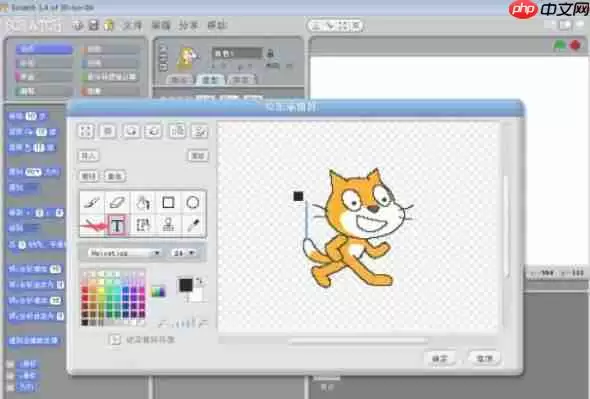The height and width of the screenshot is (399, 590).
Task: Switch to full stage view mode
Action: coord(565,25)
